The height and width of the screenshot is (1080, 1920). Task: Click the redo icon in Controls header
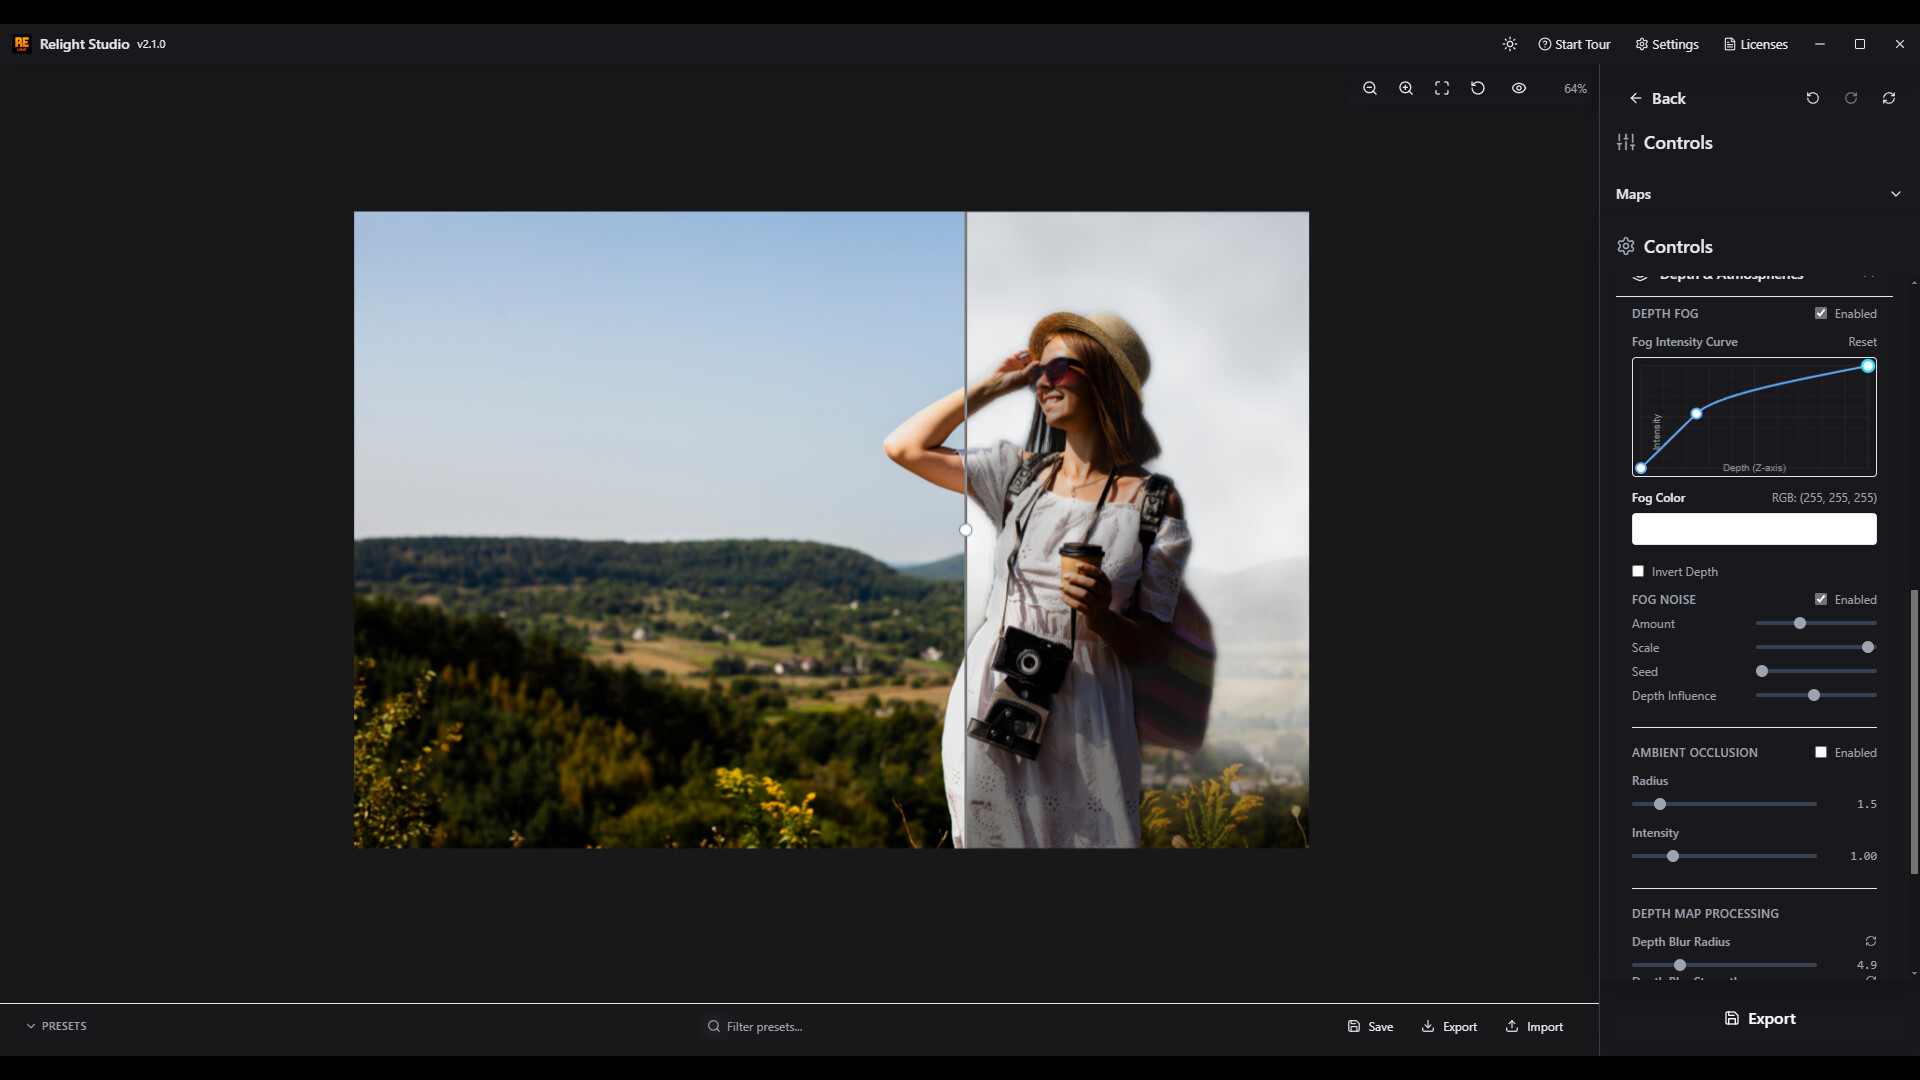pos(1850,97)
